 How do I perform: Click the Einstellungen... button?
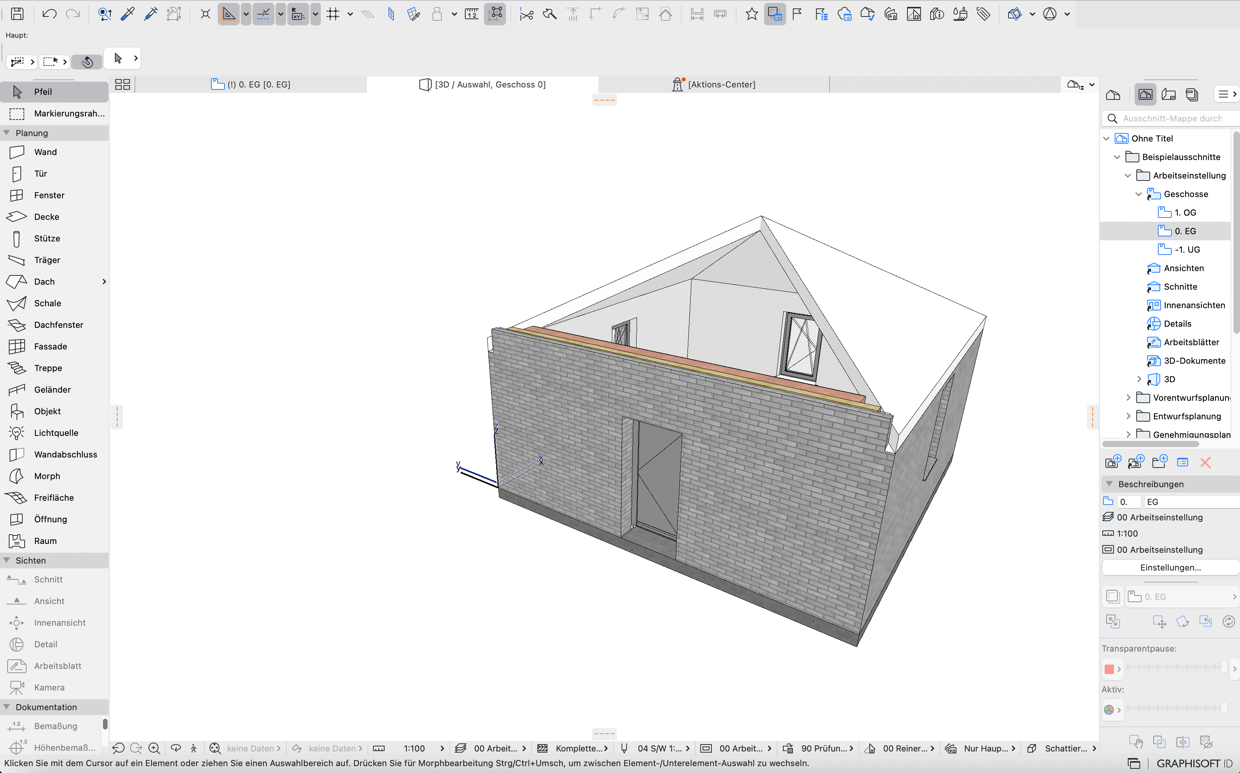(1170, 568)
